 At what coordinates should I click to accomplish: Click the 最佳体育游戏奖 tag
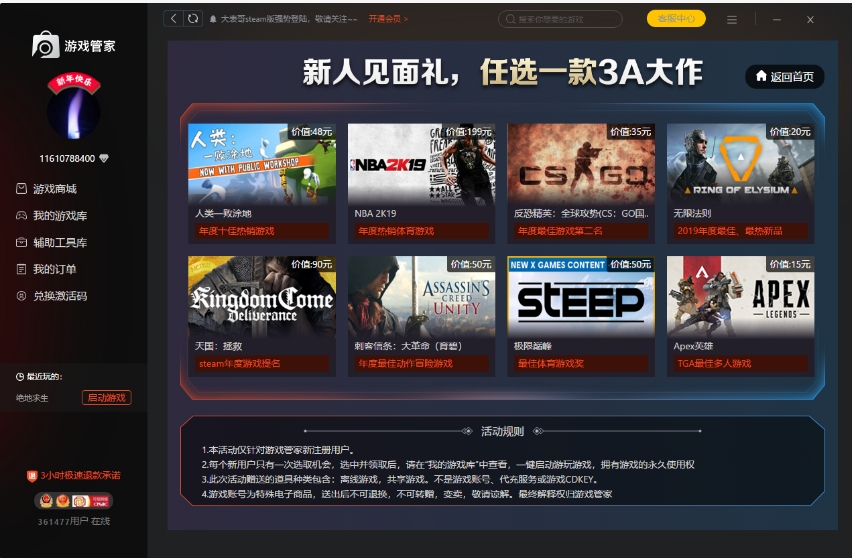tap(581, 363)
